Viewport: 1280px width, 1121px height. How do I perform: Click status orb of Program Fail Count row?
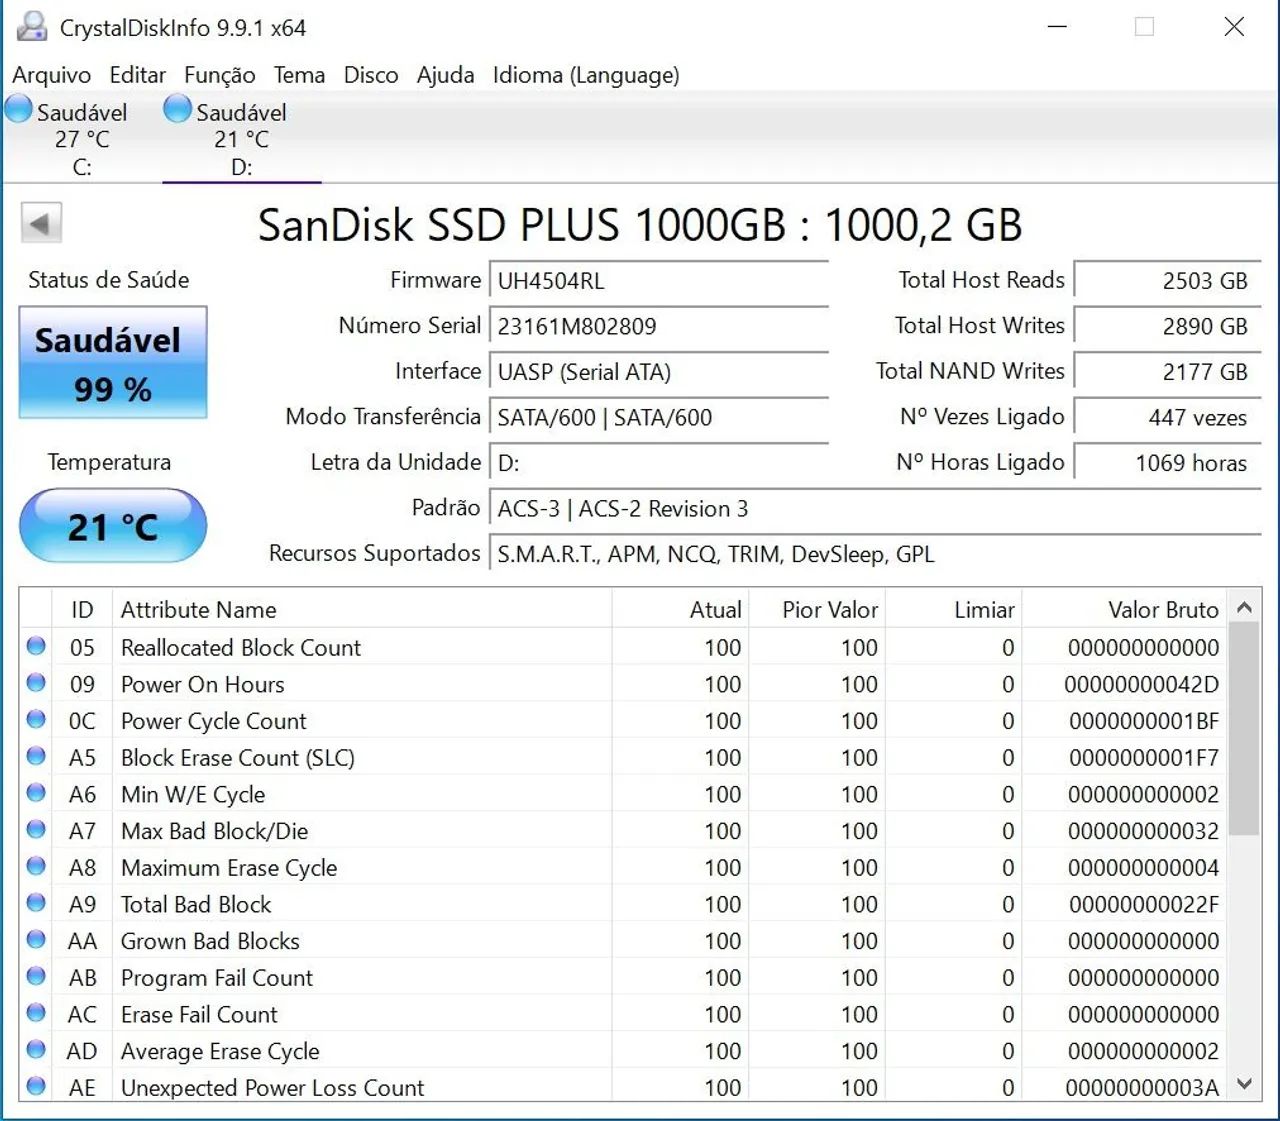(36, 976)
